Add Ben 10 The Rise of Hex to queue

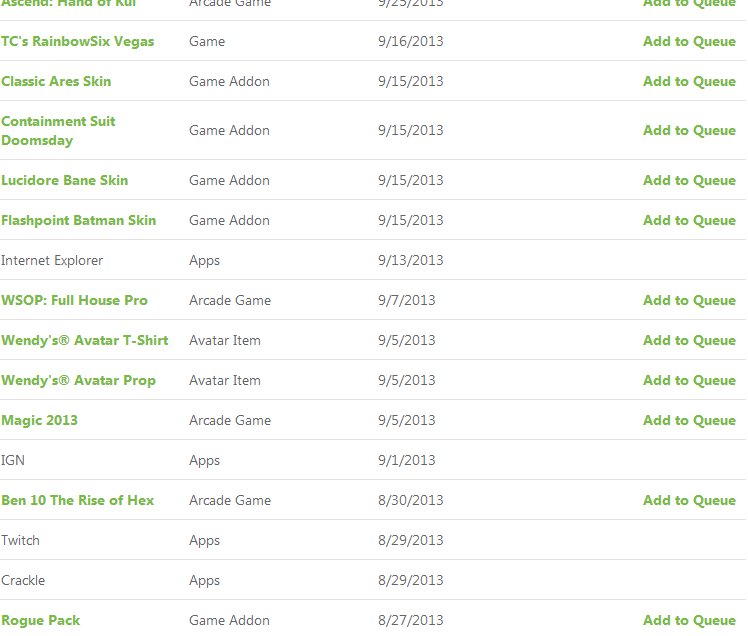(689, 500)
